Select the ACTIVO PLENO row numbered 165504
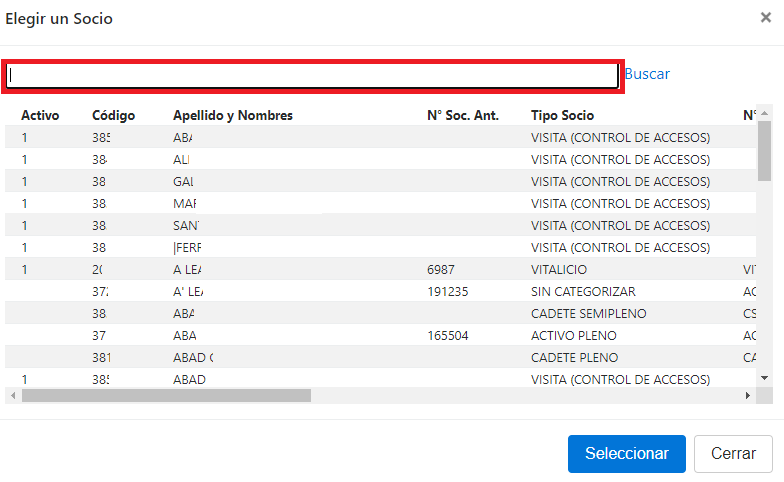Screen dimensions: 784x482 point(573,336)
